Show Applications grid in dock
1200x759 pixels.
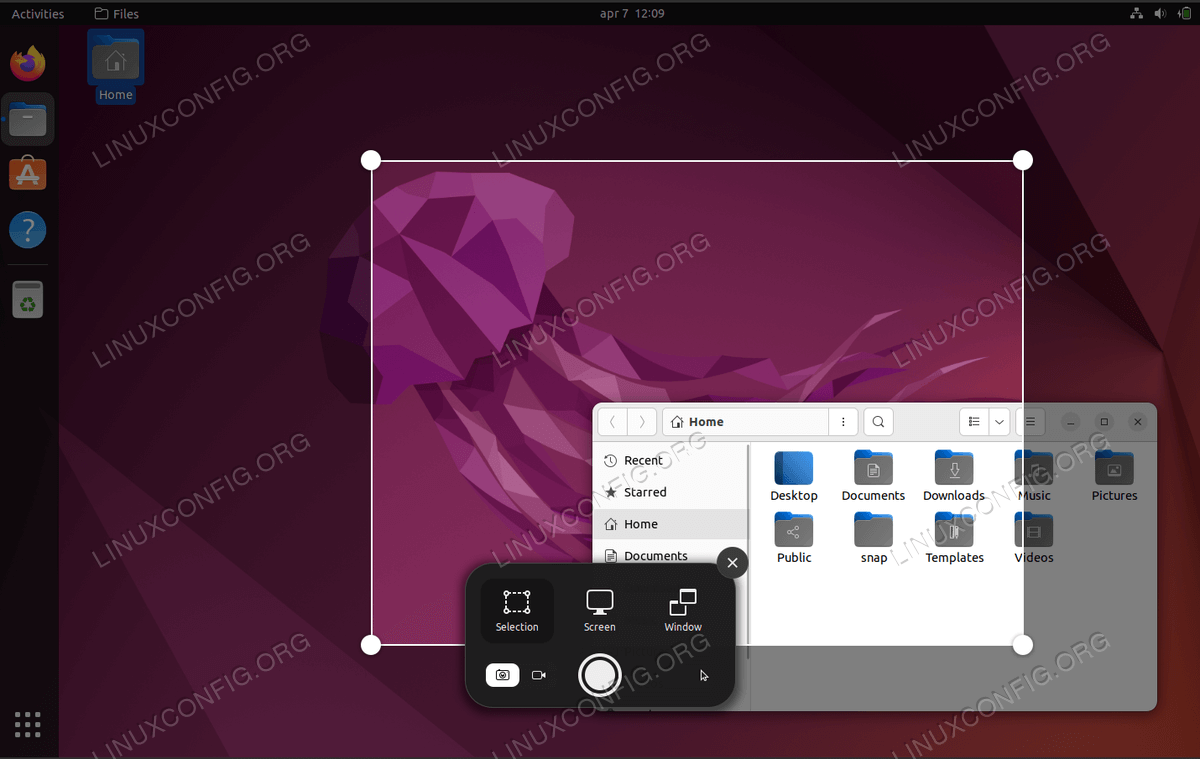pos(28,724)
